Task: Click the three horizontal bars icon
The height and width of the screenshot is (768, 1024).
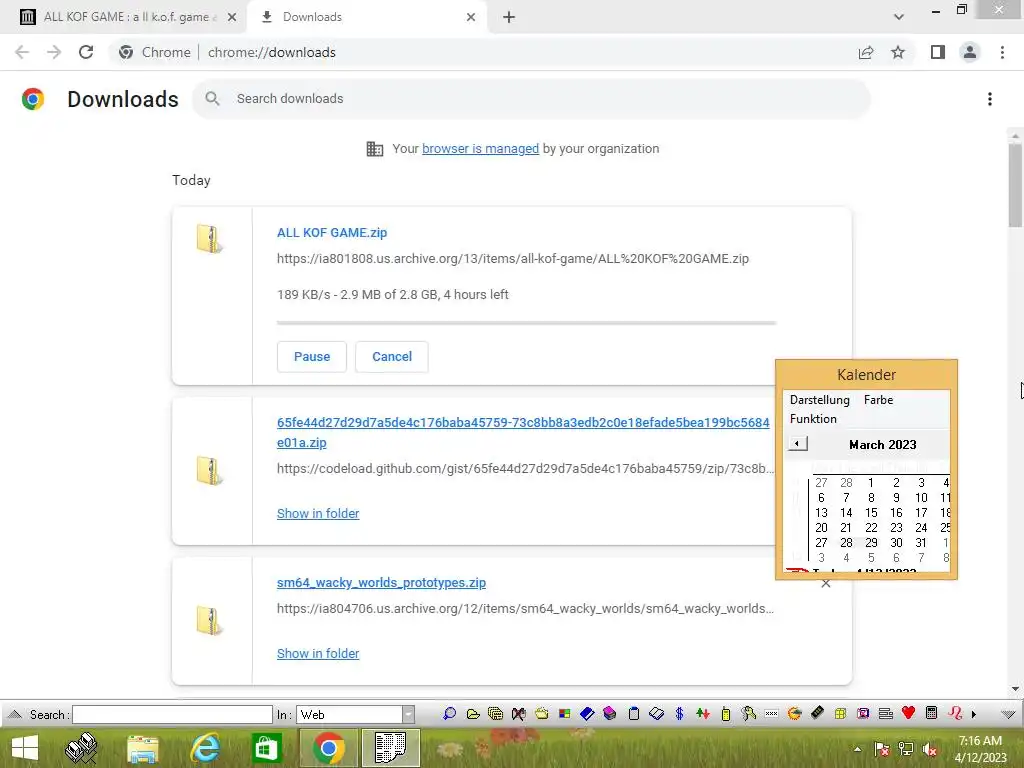Action: click(886, 714)
